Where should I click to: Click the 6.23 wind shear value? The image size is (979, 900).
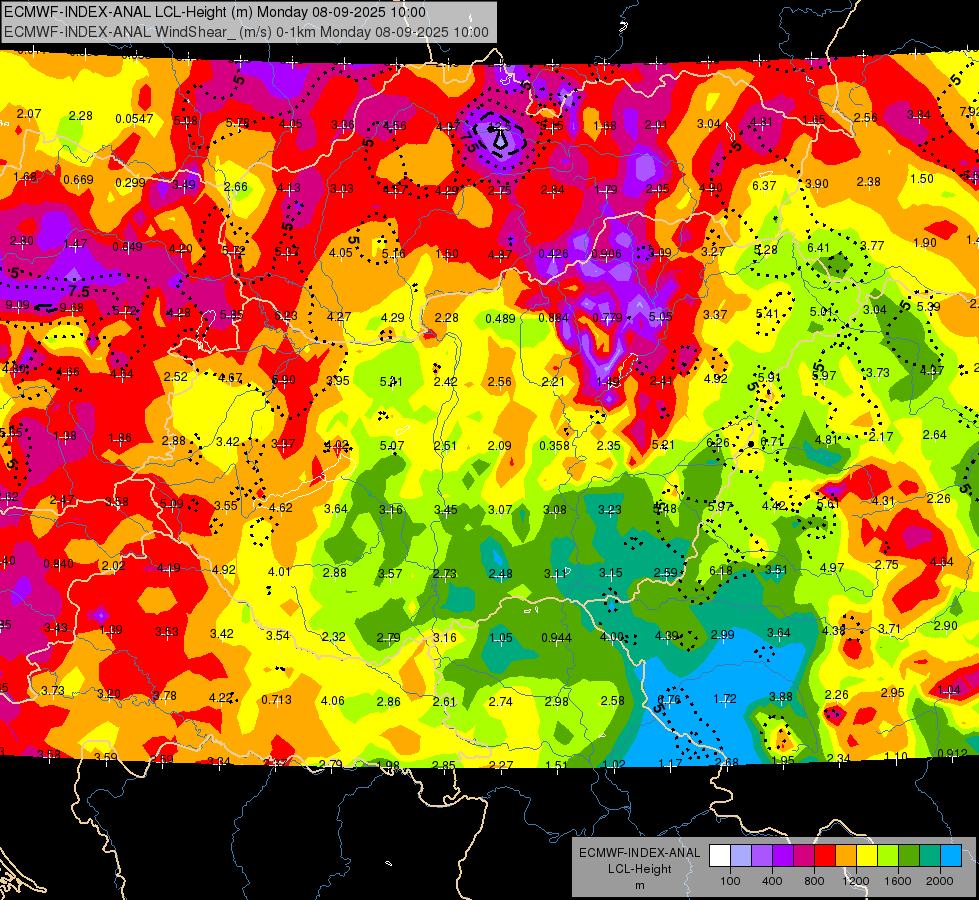pyautogui.click(x=286, y=316)
